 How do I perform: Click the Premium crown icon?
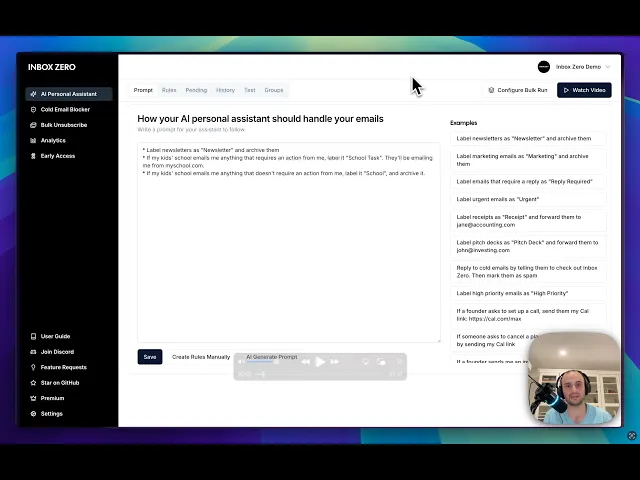tap(33, 398)
